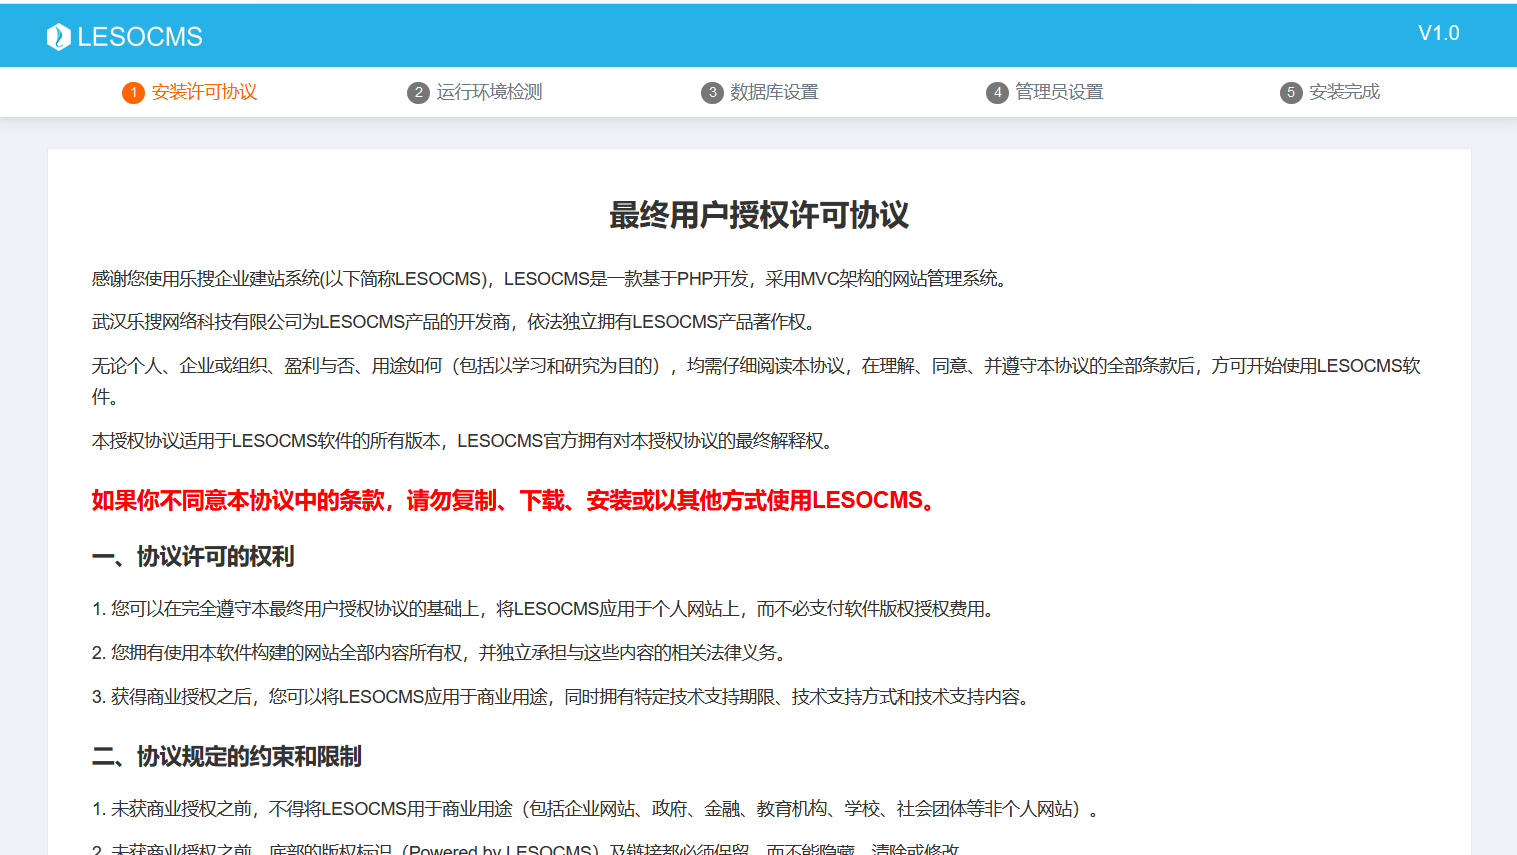Go to 安装完成 step
Screen dimensions: 1517x855
point(1344,92)
